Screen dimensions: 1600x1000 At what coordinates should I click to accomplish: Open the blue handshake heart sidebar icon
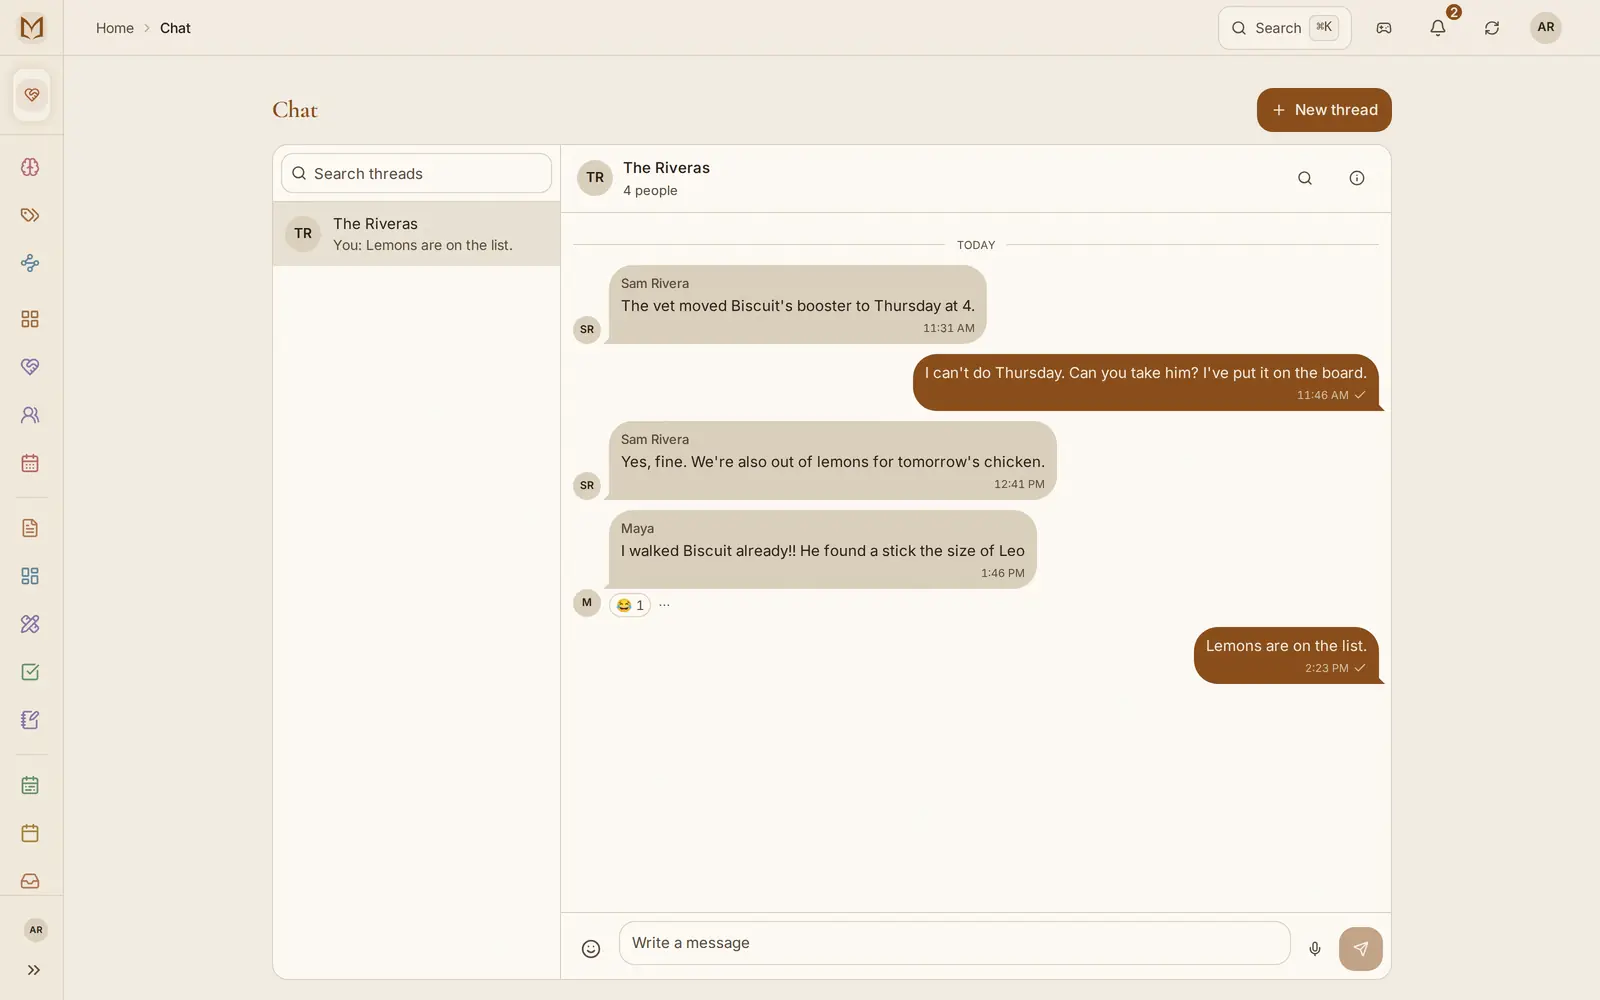coord(30,367)
